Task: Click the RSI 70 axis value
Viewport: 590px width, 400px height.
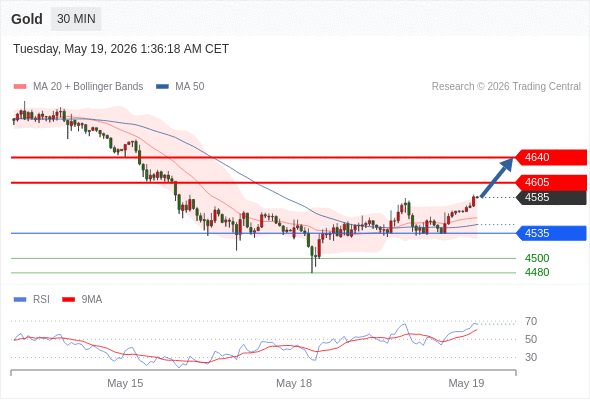Action: pos(531,321)
